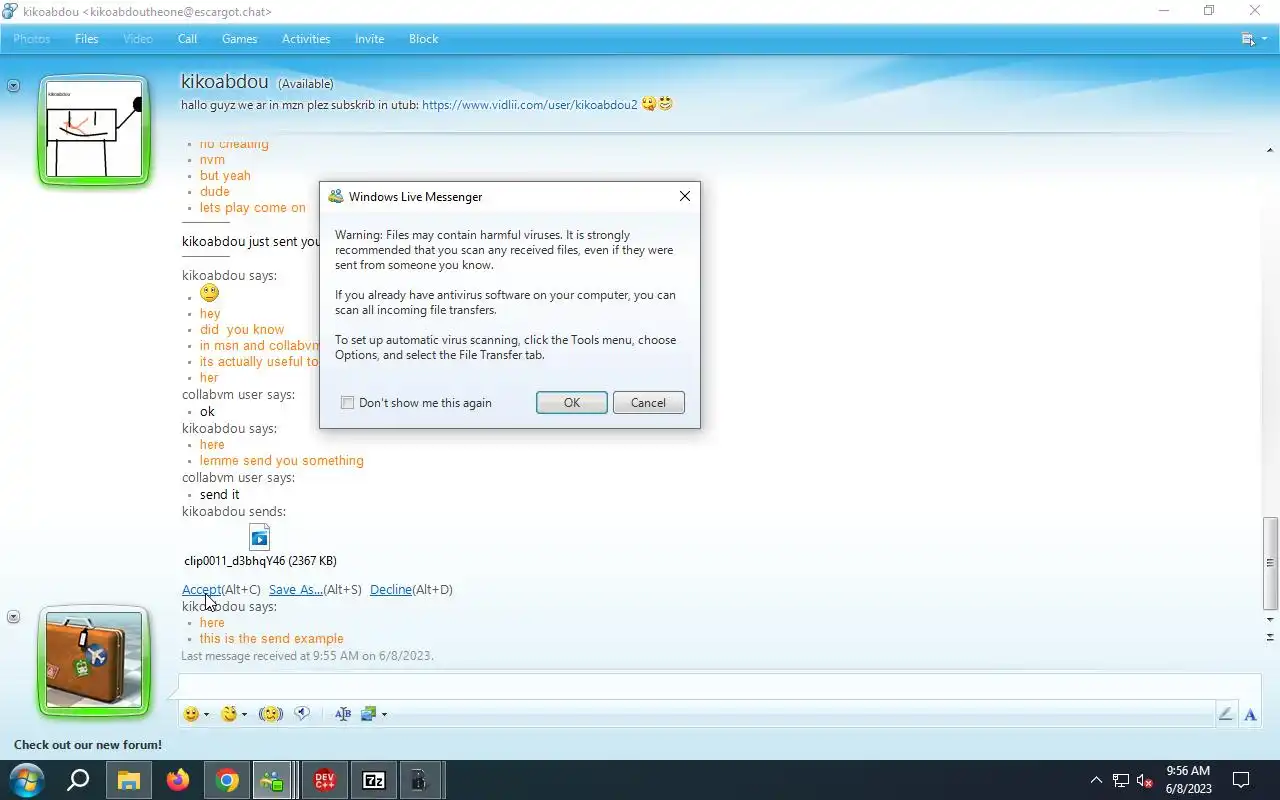This screenshot has width=1280, height=800.
Task: Open taskbar search magnifier
Action: pyautogui.click(x=78, y=780)
